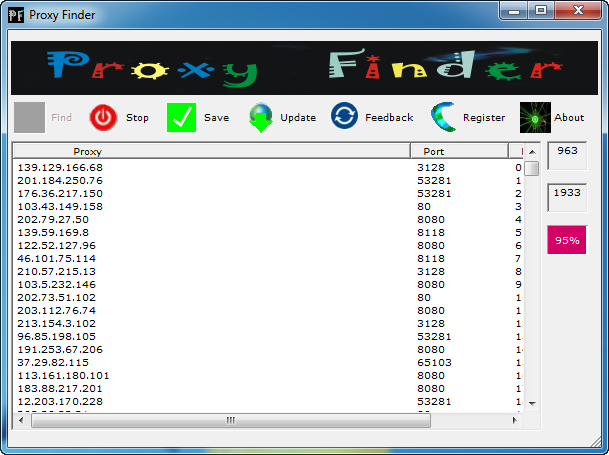
Task: Click the horizontal scrollbar left arrow
Action: click(21, 421)
